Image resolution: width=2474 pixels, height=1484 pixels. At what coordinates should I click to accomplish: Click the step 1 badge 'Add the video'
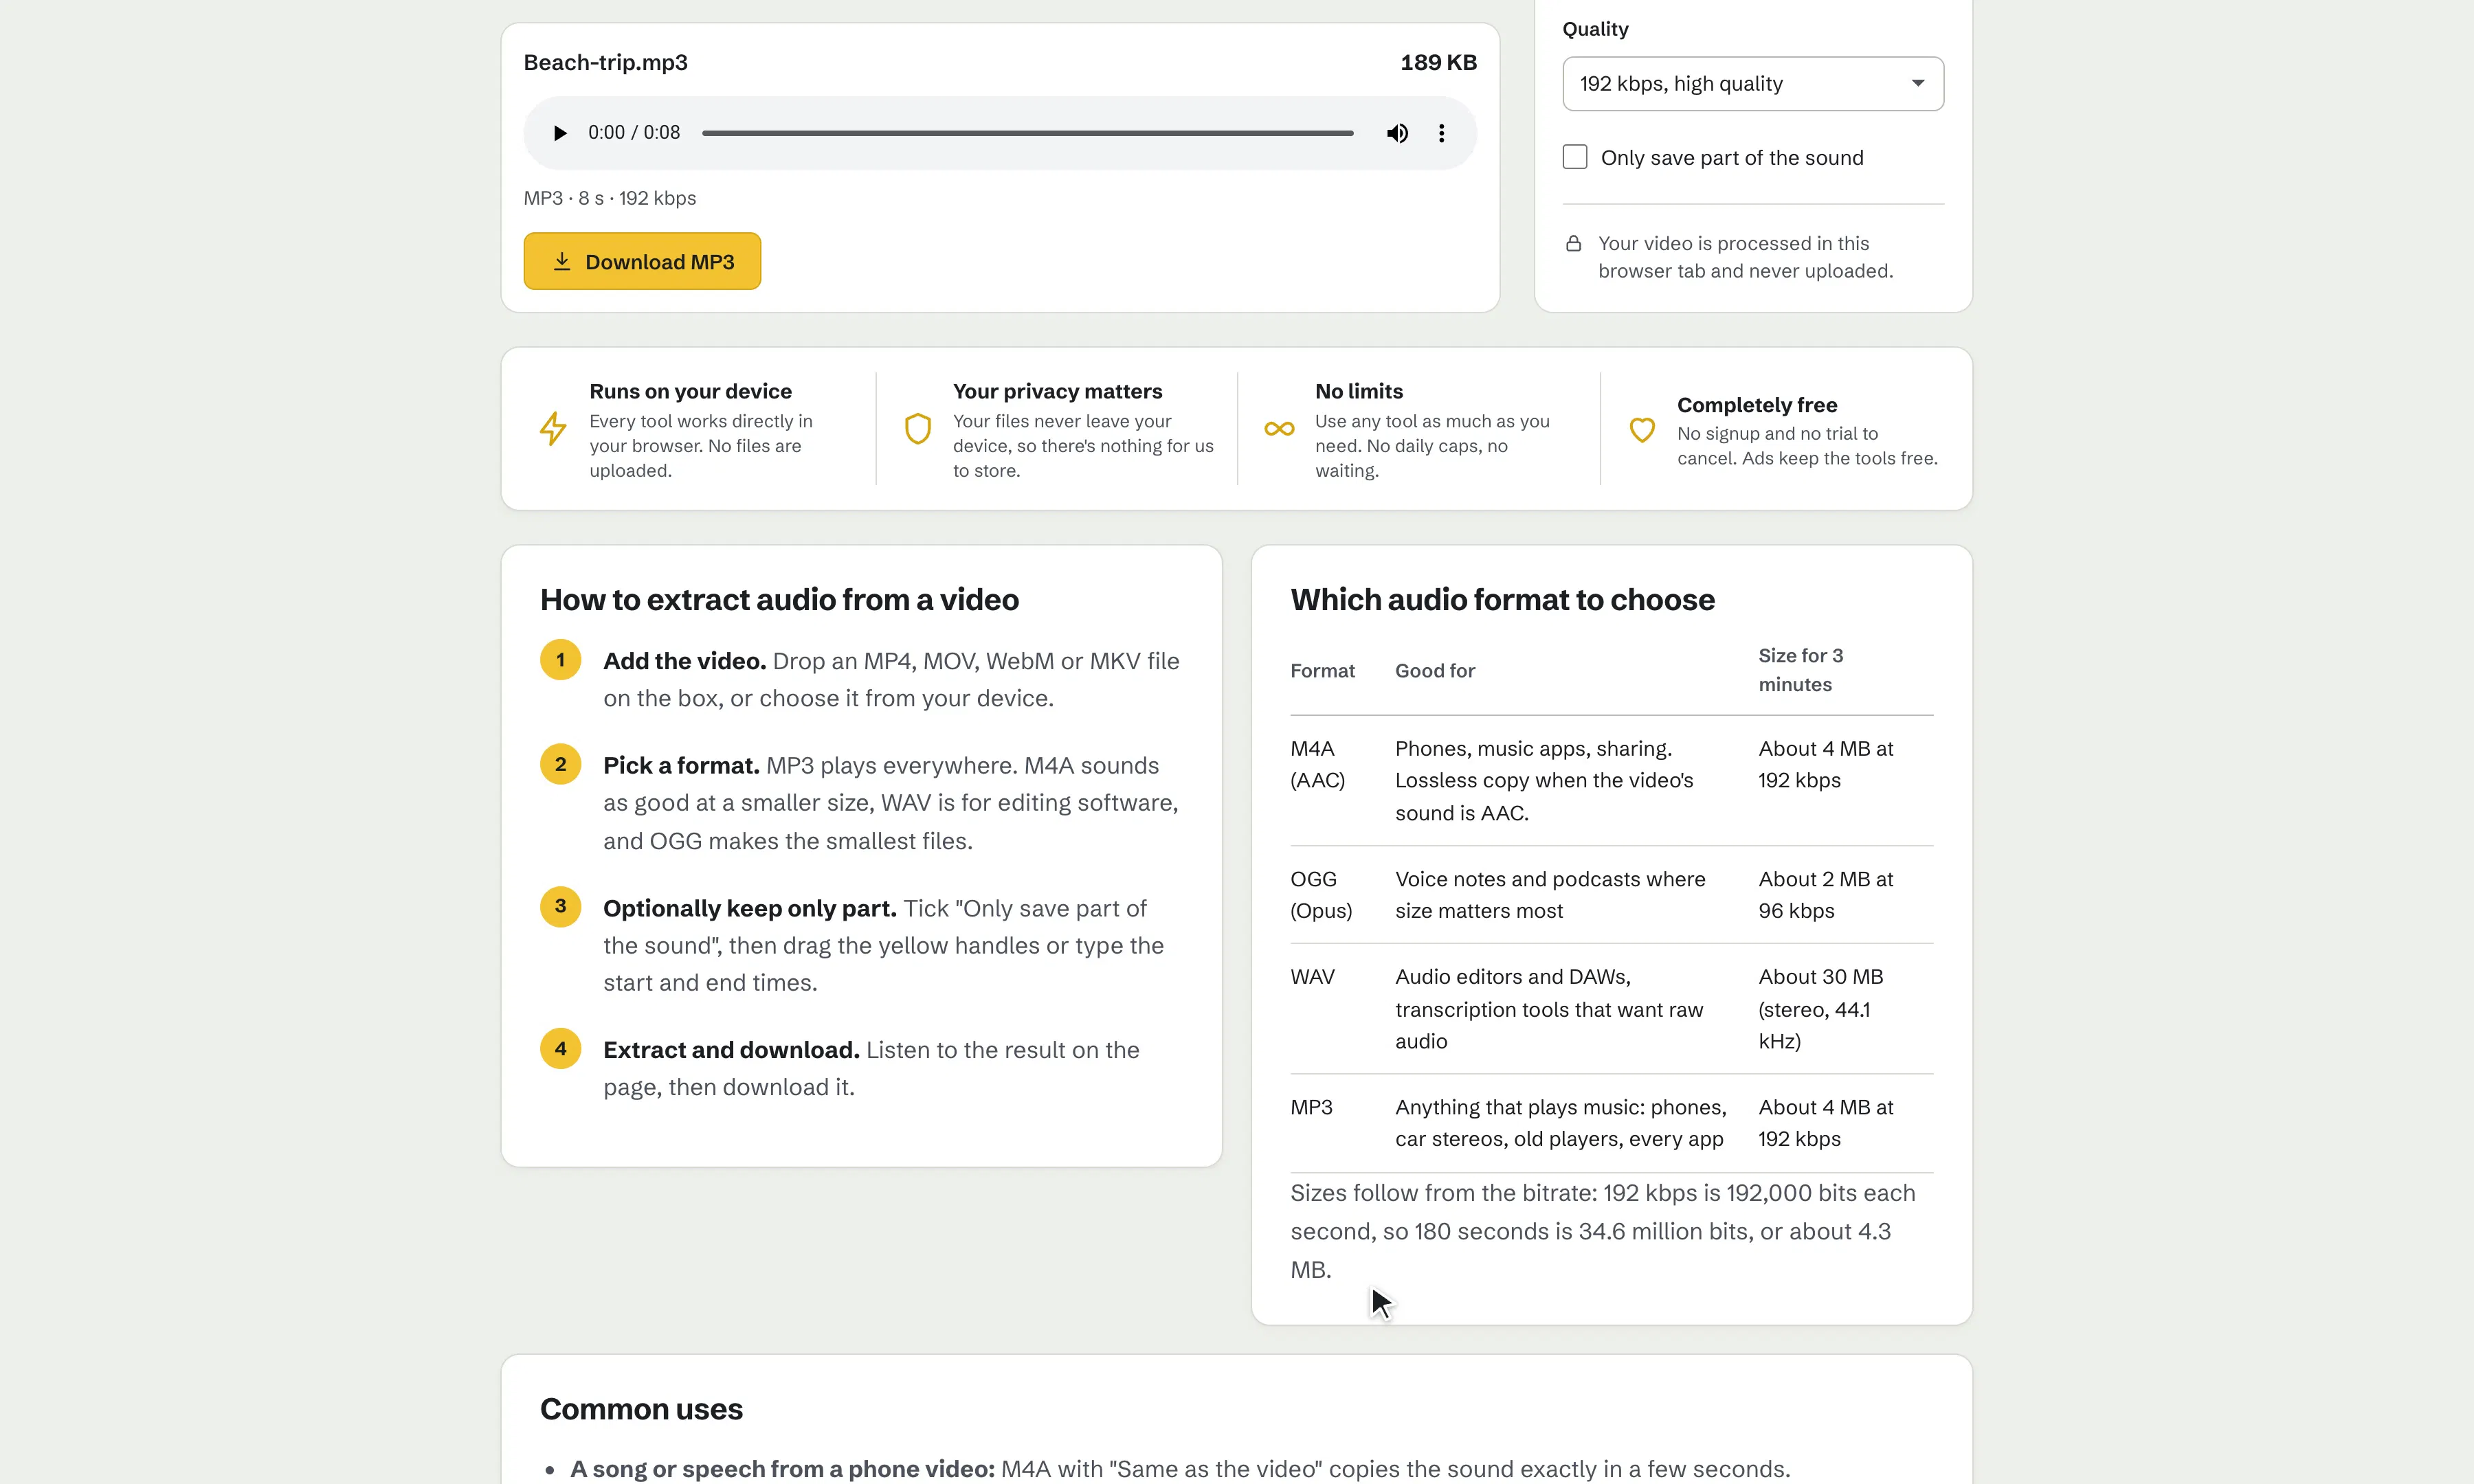[560, 660]
